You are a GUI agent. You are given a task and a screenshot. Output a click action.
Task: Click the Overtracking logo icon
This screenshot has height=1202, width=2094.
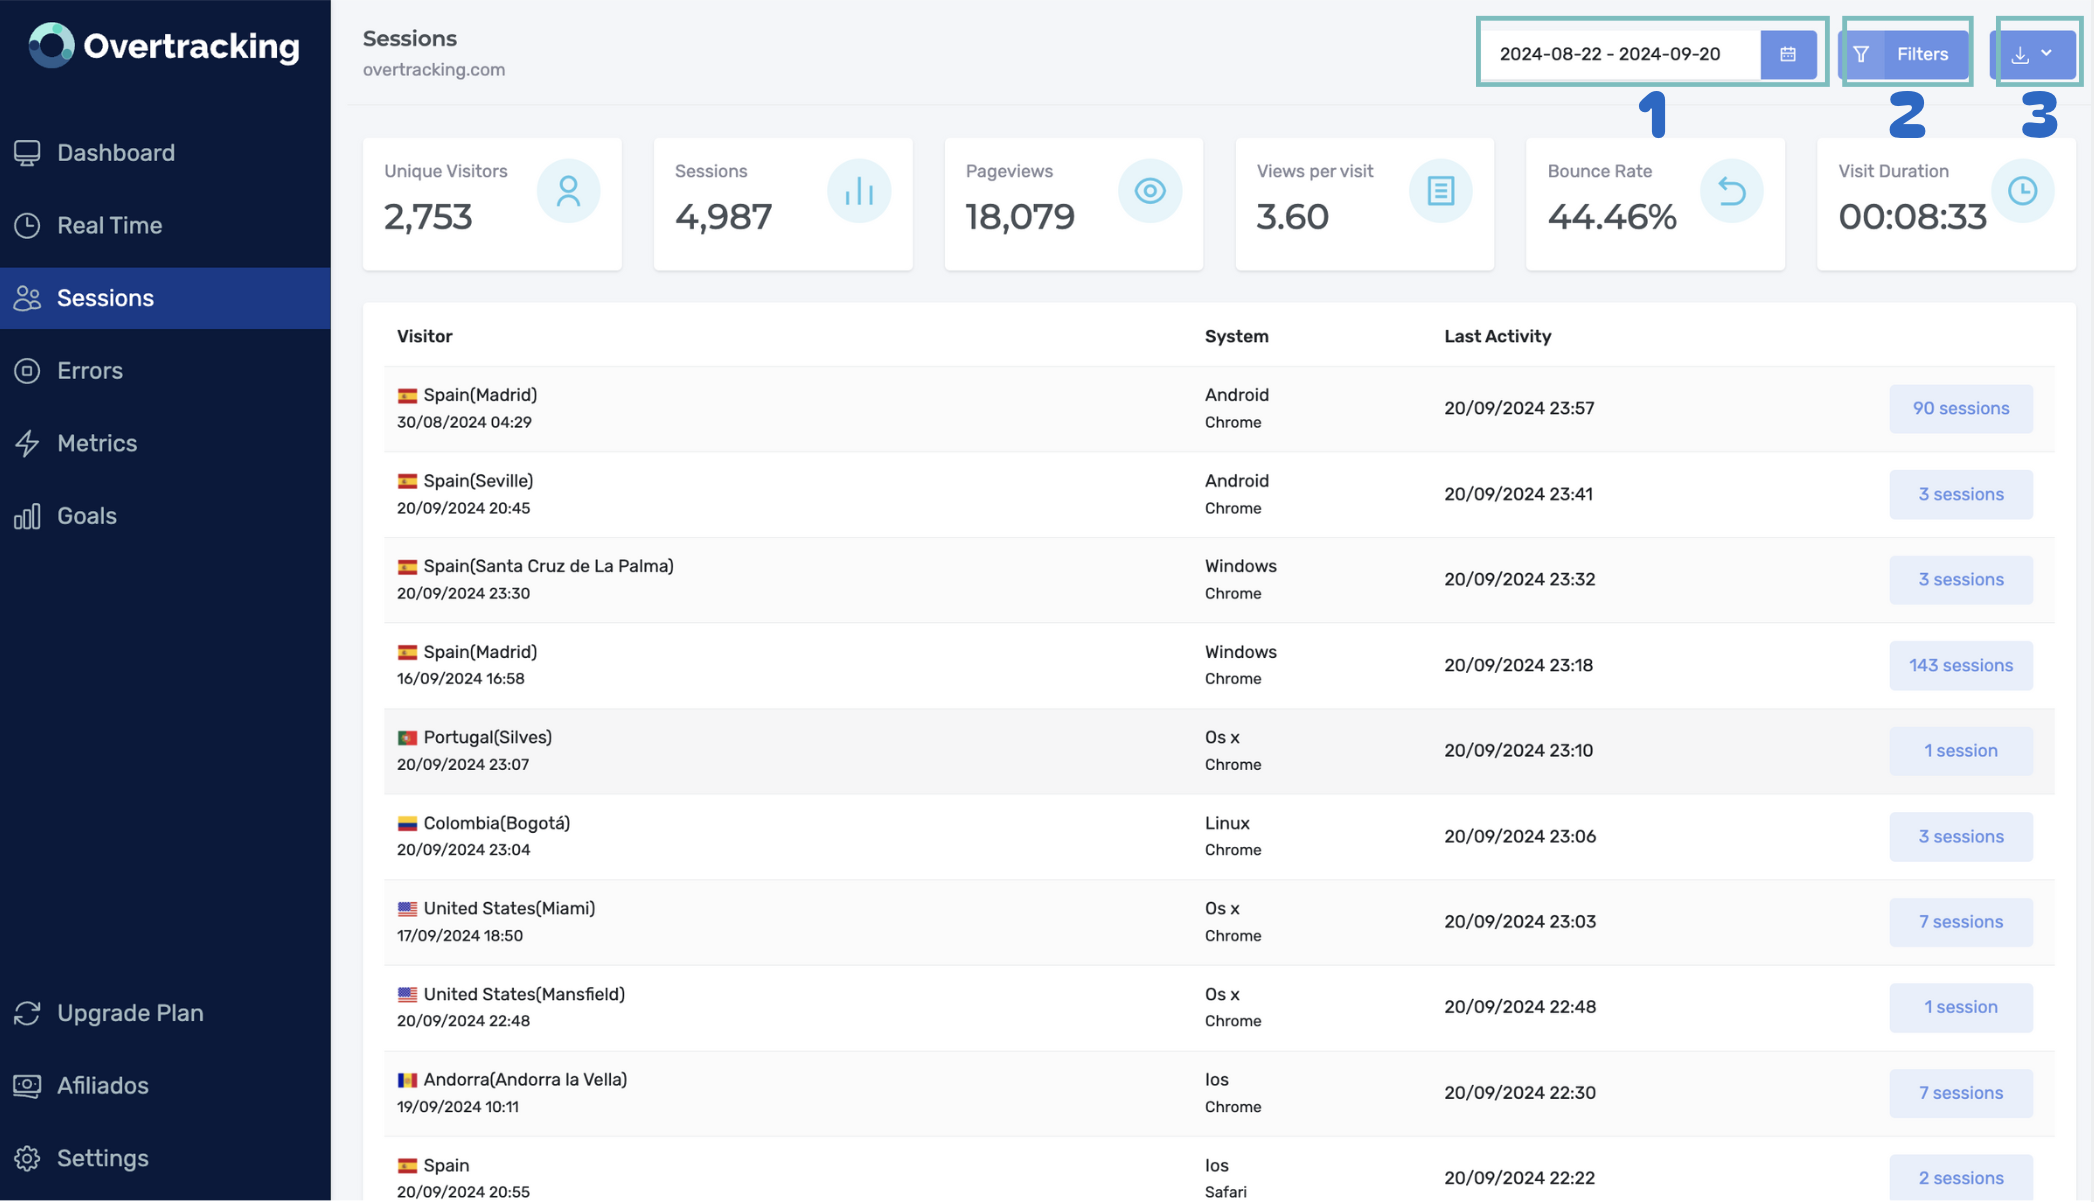tap(51, 45)
